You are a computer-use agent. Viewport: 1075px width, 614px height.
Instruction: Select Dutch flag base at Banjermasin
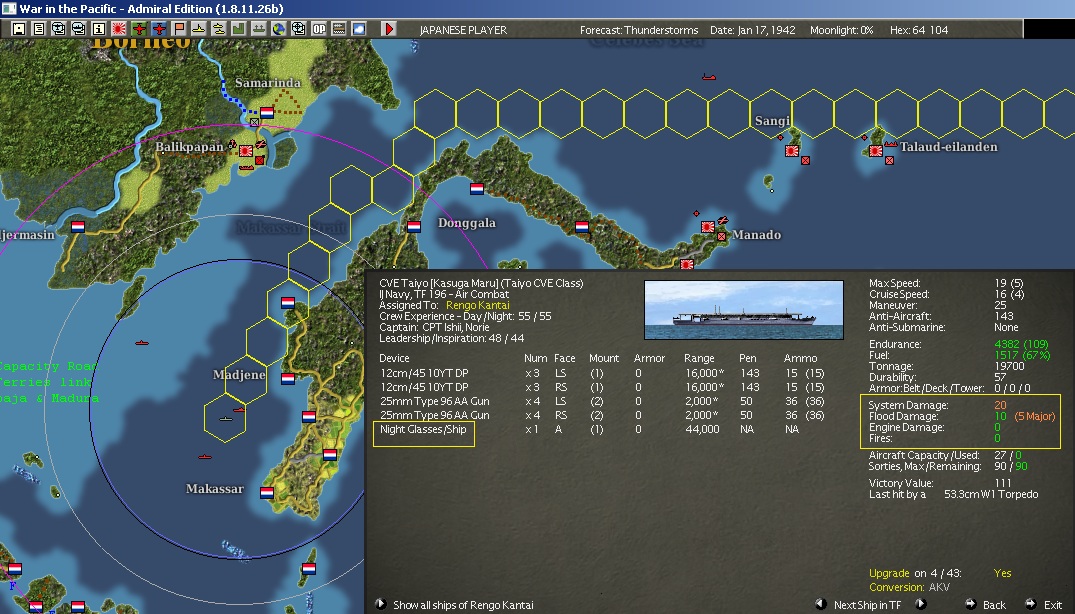click(78, 227)
